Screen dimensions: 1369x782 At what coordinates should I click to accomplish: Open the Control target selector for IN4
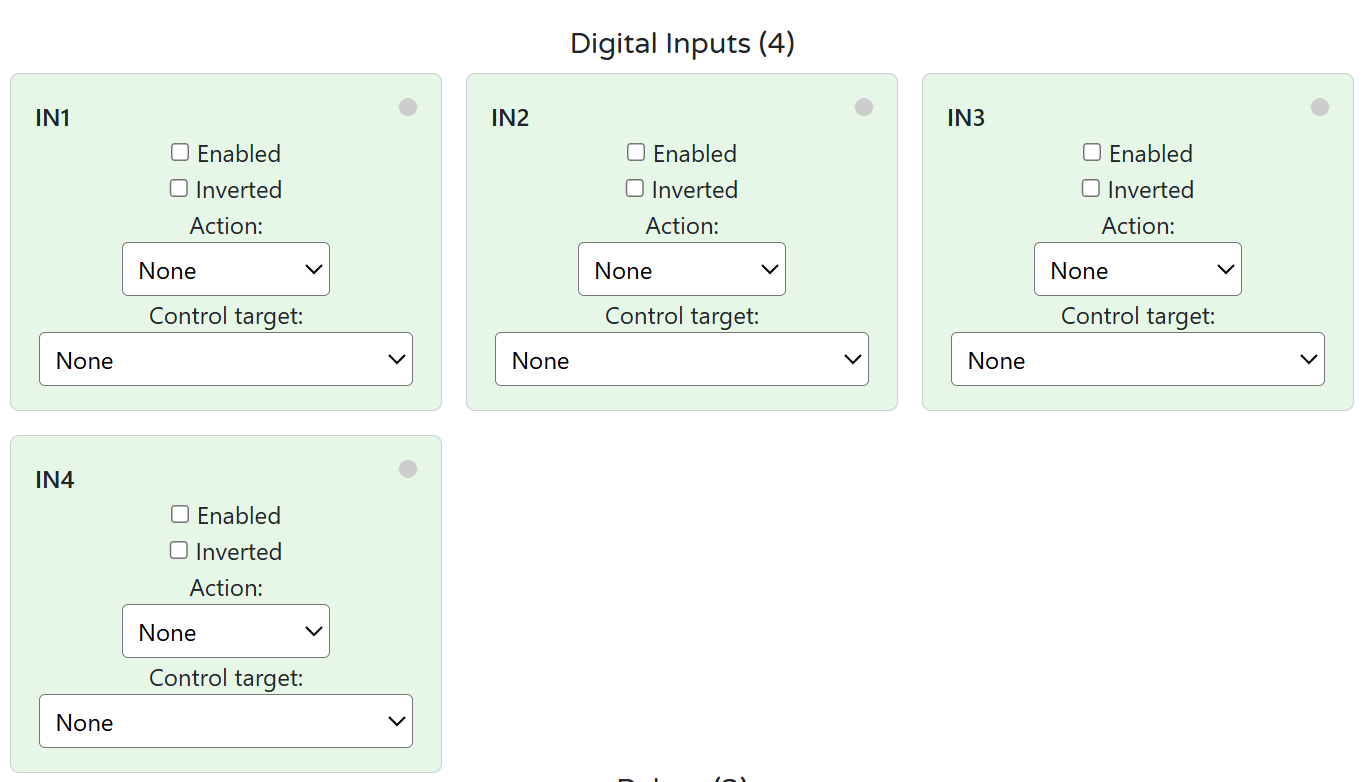point(225,720)
